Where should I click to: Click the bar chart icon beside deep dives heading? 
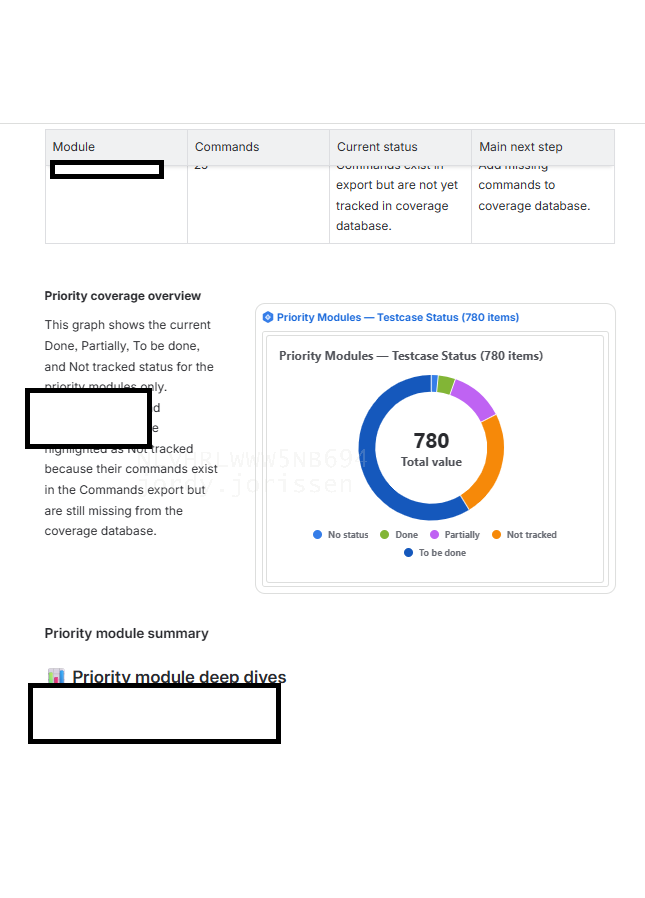coord(56,675)
